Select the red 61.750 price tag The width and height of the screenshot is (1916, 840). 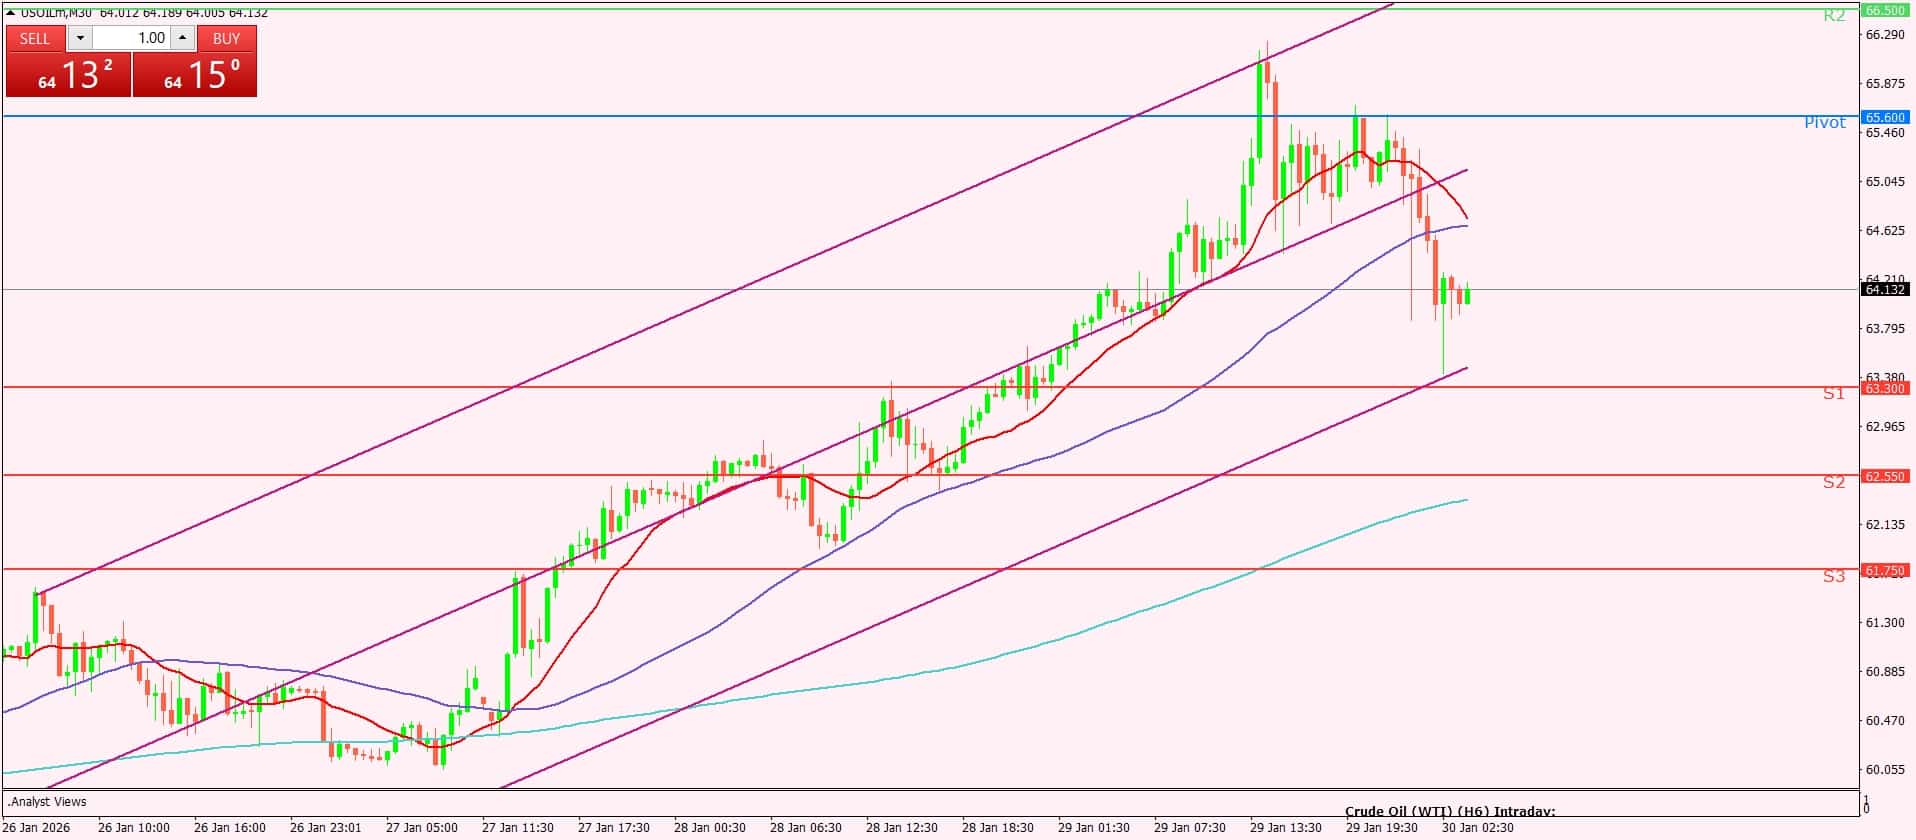click(1885, 570)
